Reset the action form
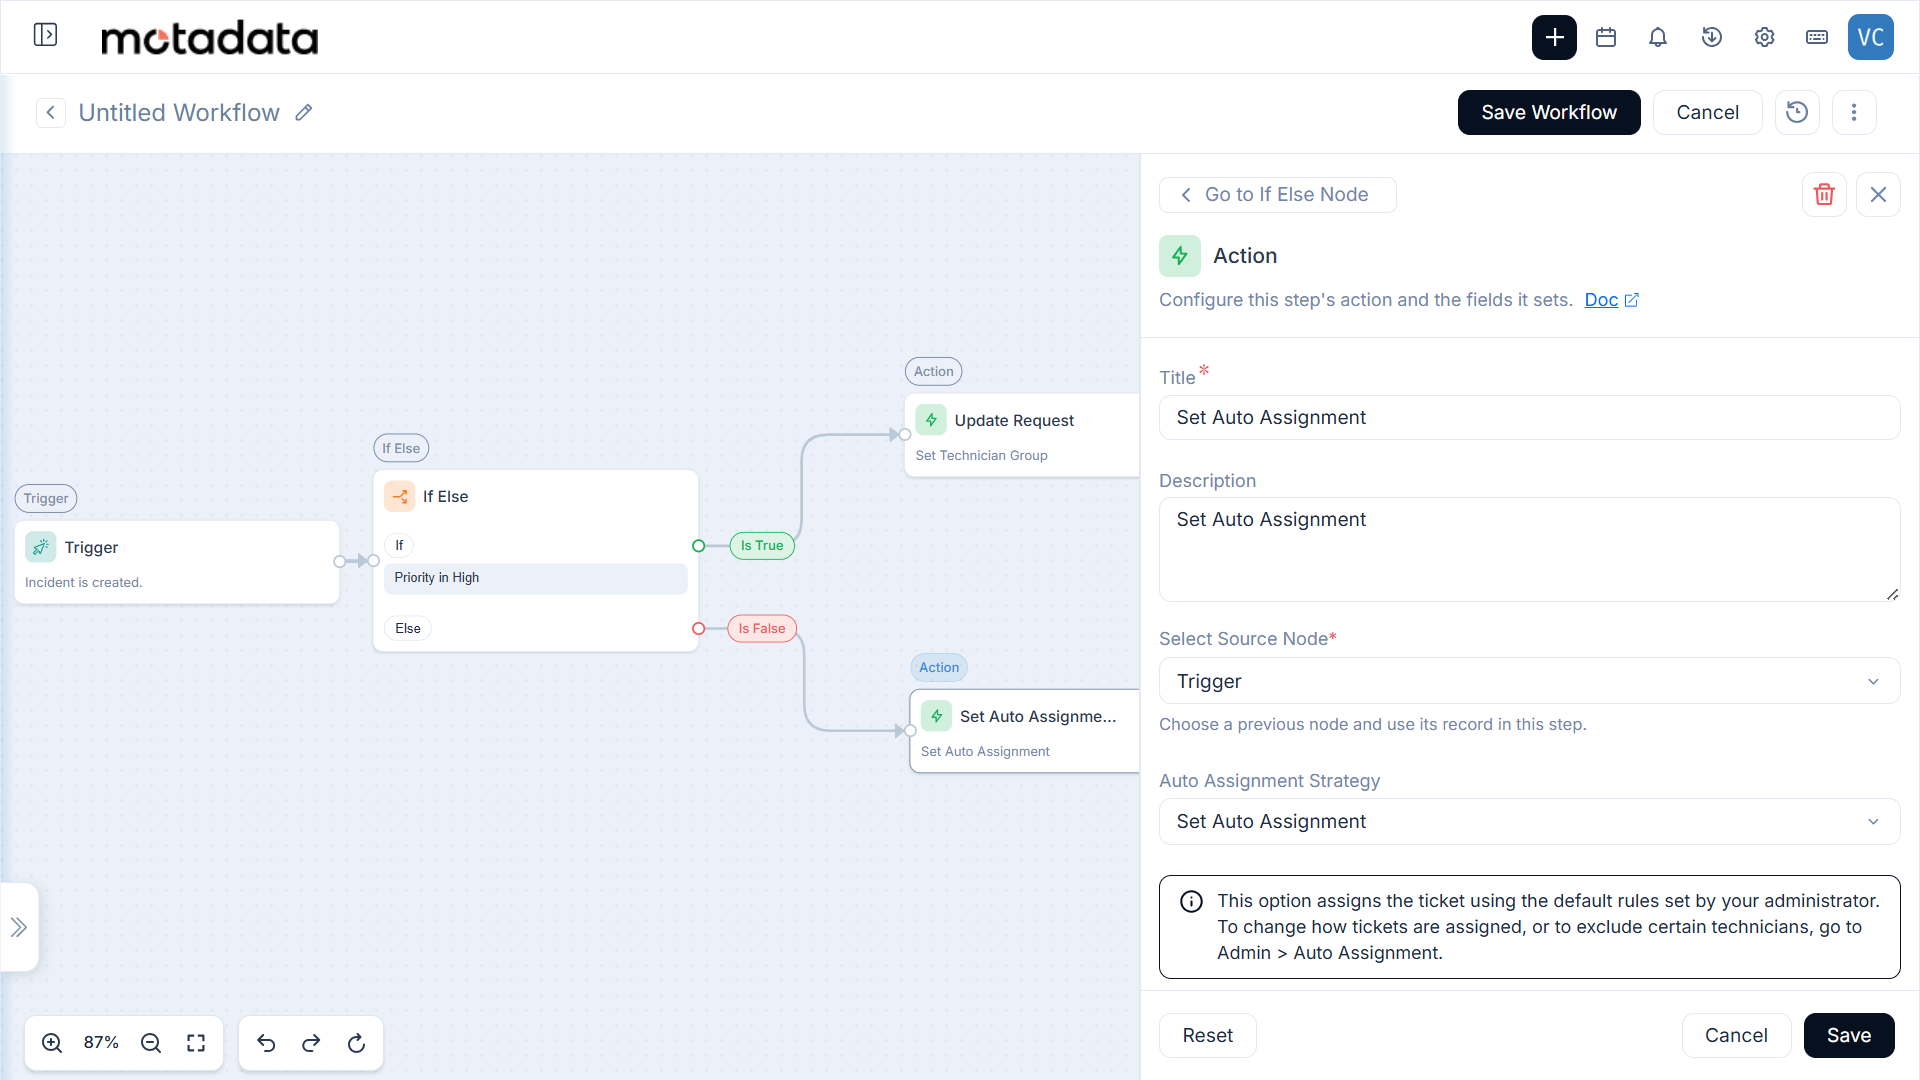Viewport: 1920px width, 1080px height. (1207, 1035)
